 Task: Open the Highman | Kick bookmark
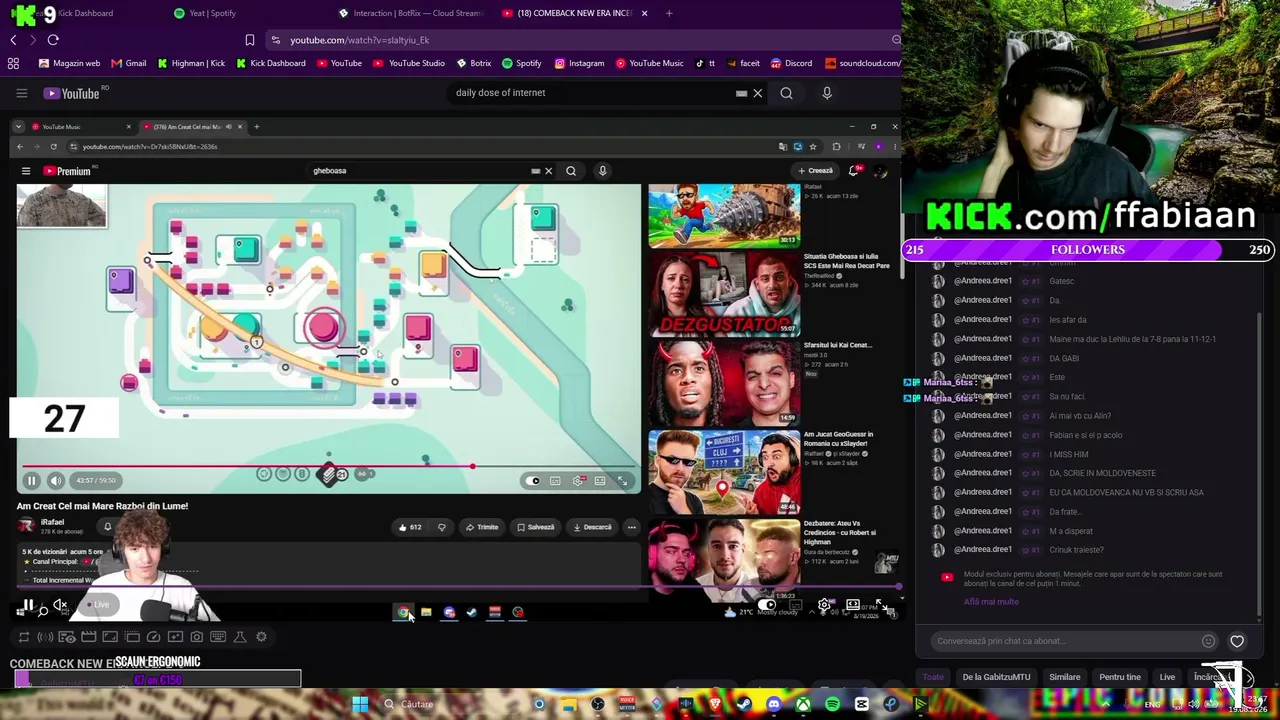pyautogui.click(x=192, y=63)
